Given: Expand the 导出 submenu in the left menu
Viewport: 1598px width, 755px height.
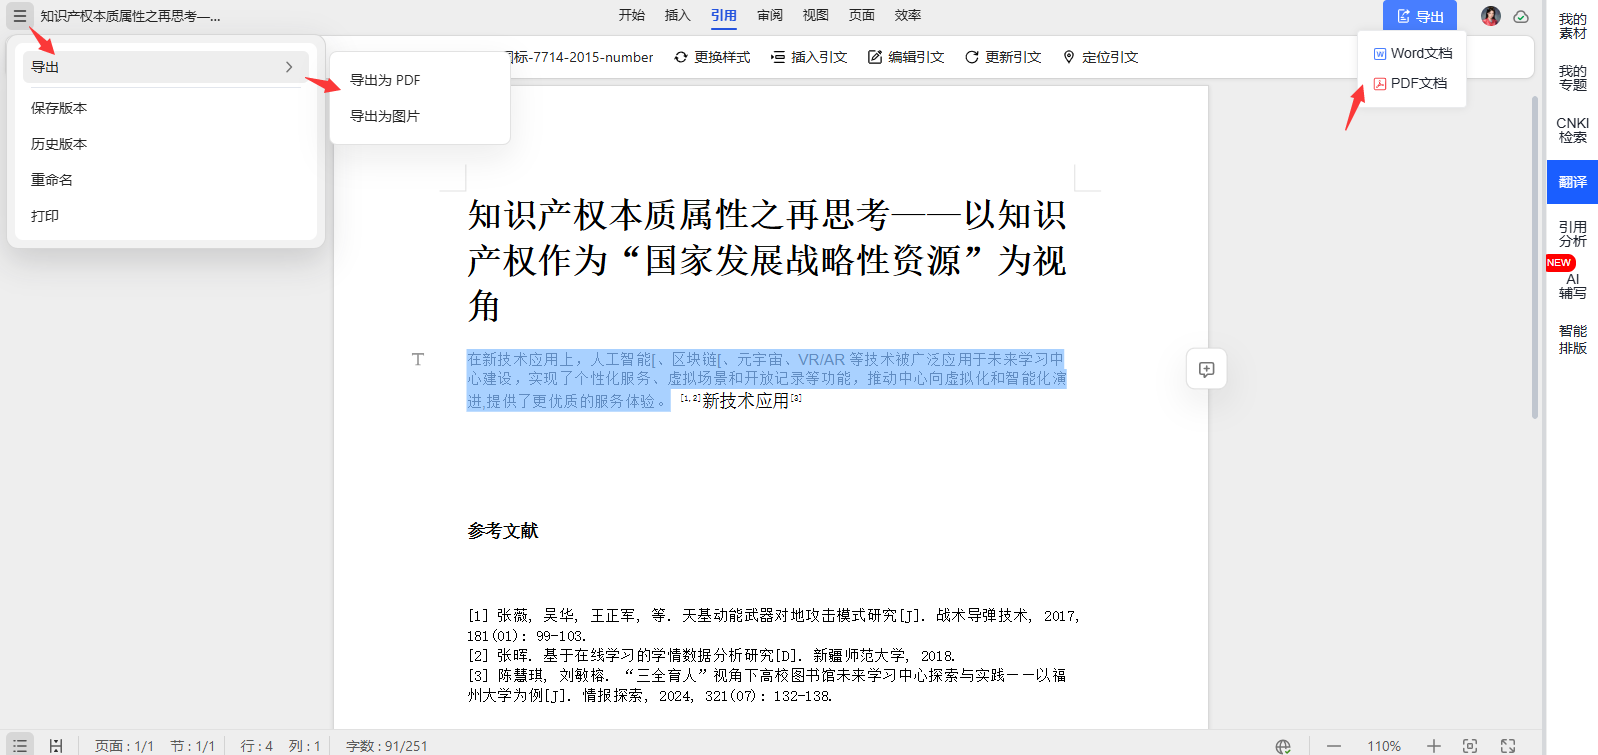Looking at the screenshot, I should (x=162, y=67).
